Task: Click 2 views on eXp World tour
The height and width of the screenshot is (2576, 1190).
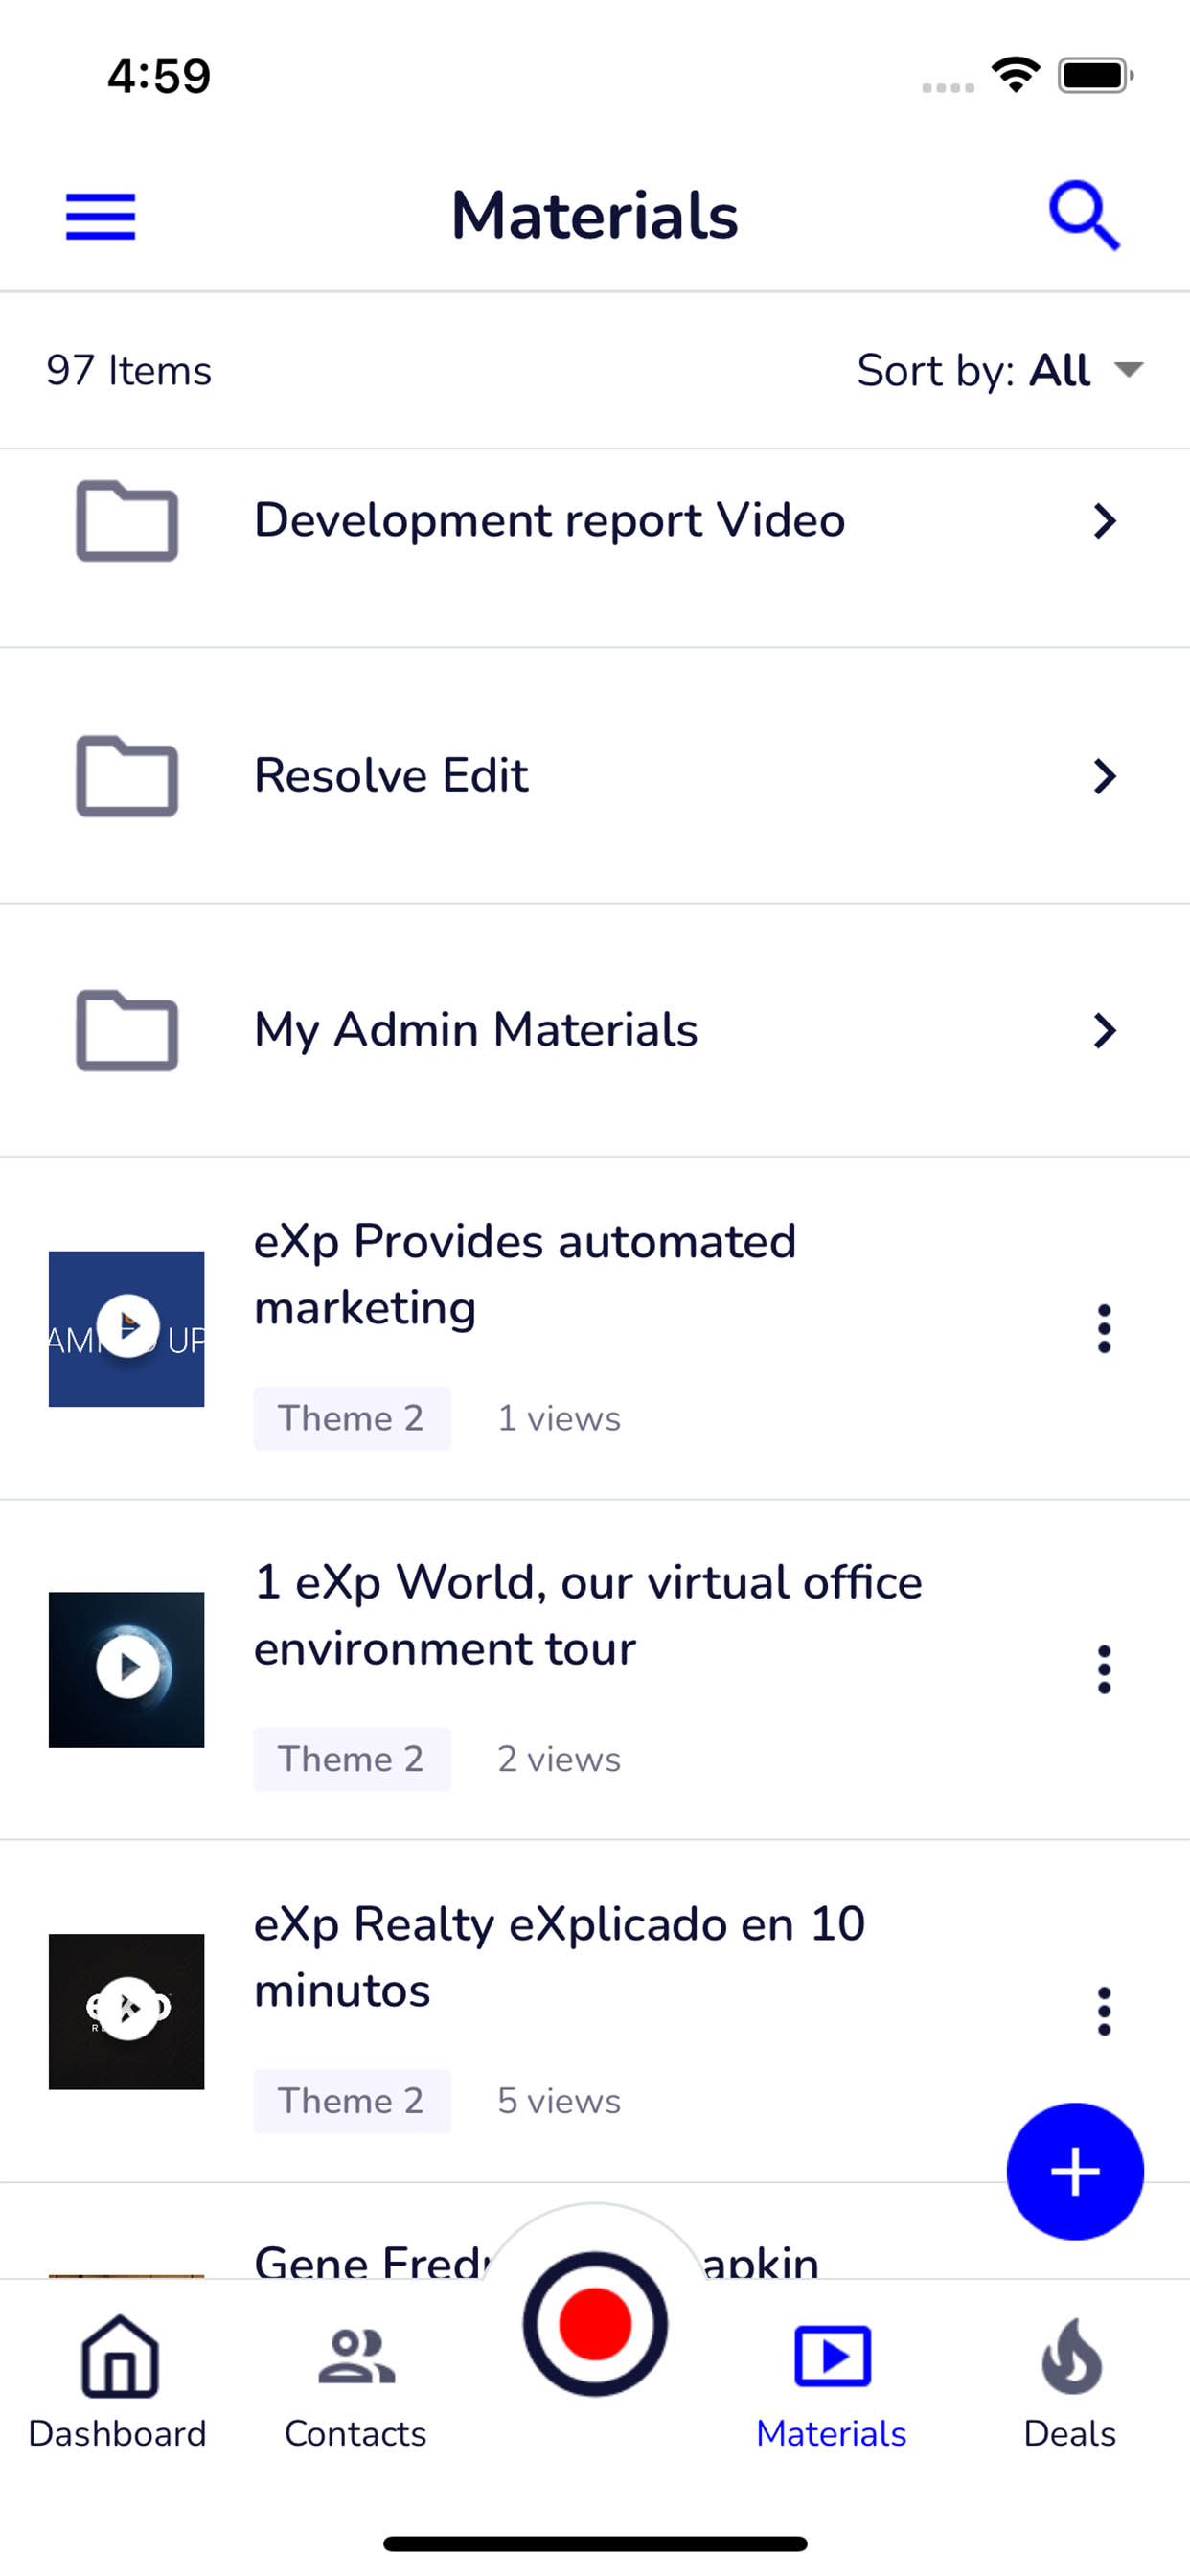Action: (559, 1759)
